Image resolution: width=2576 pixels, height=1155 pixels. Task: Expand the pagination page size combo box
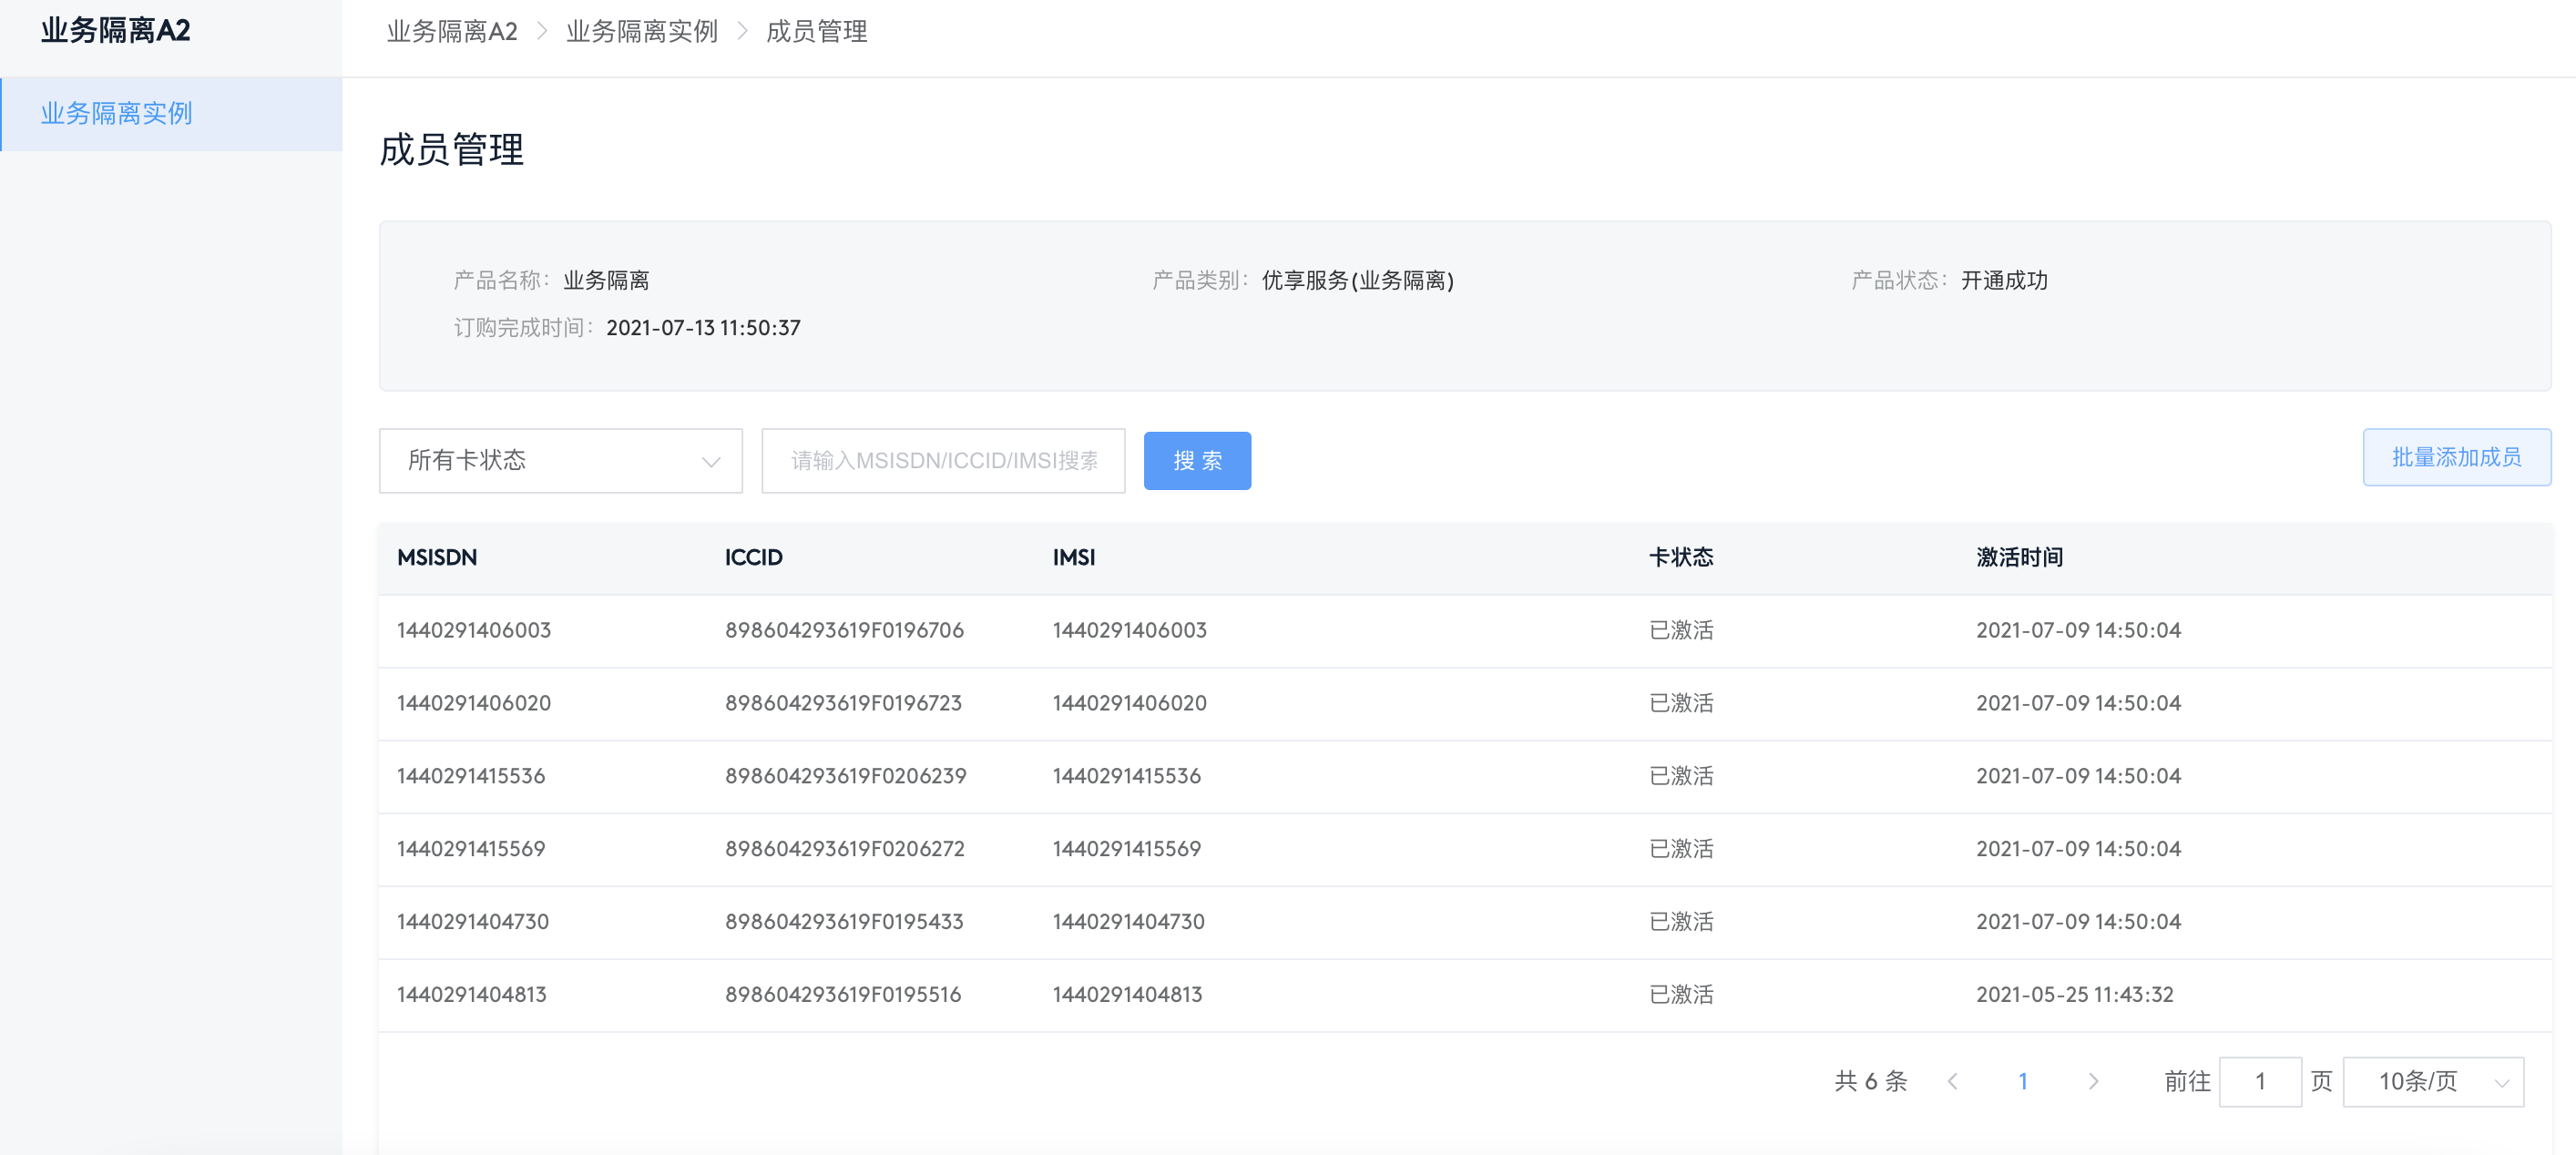pyautogui.click(x=2434, y=1081)
